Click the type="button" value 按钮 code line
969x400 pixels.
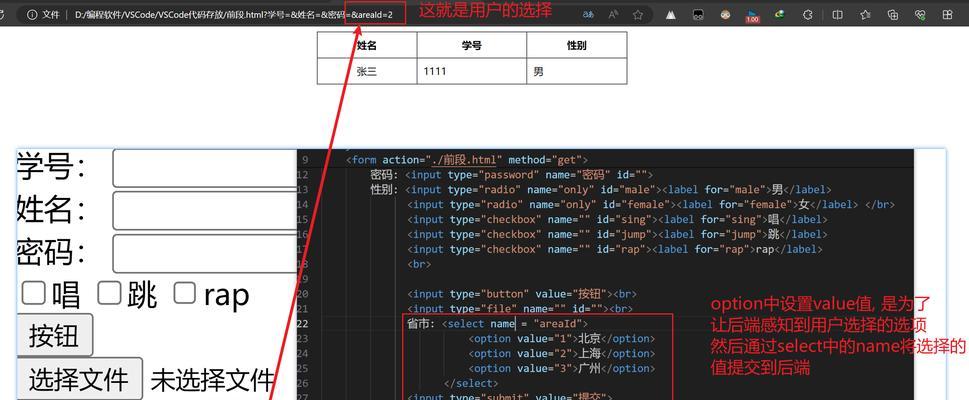click(522, 294)
